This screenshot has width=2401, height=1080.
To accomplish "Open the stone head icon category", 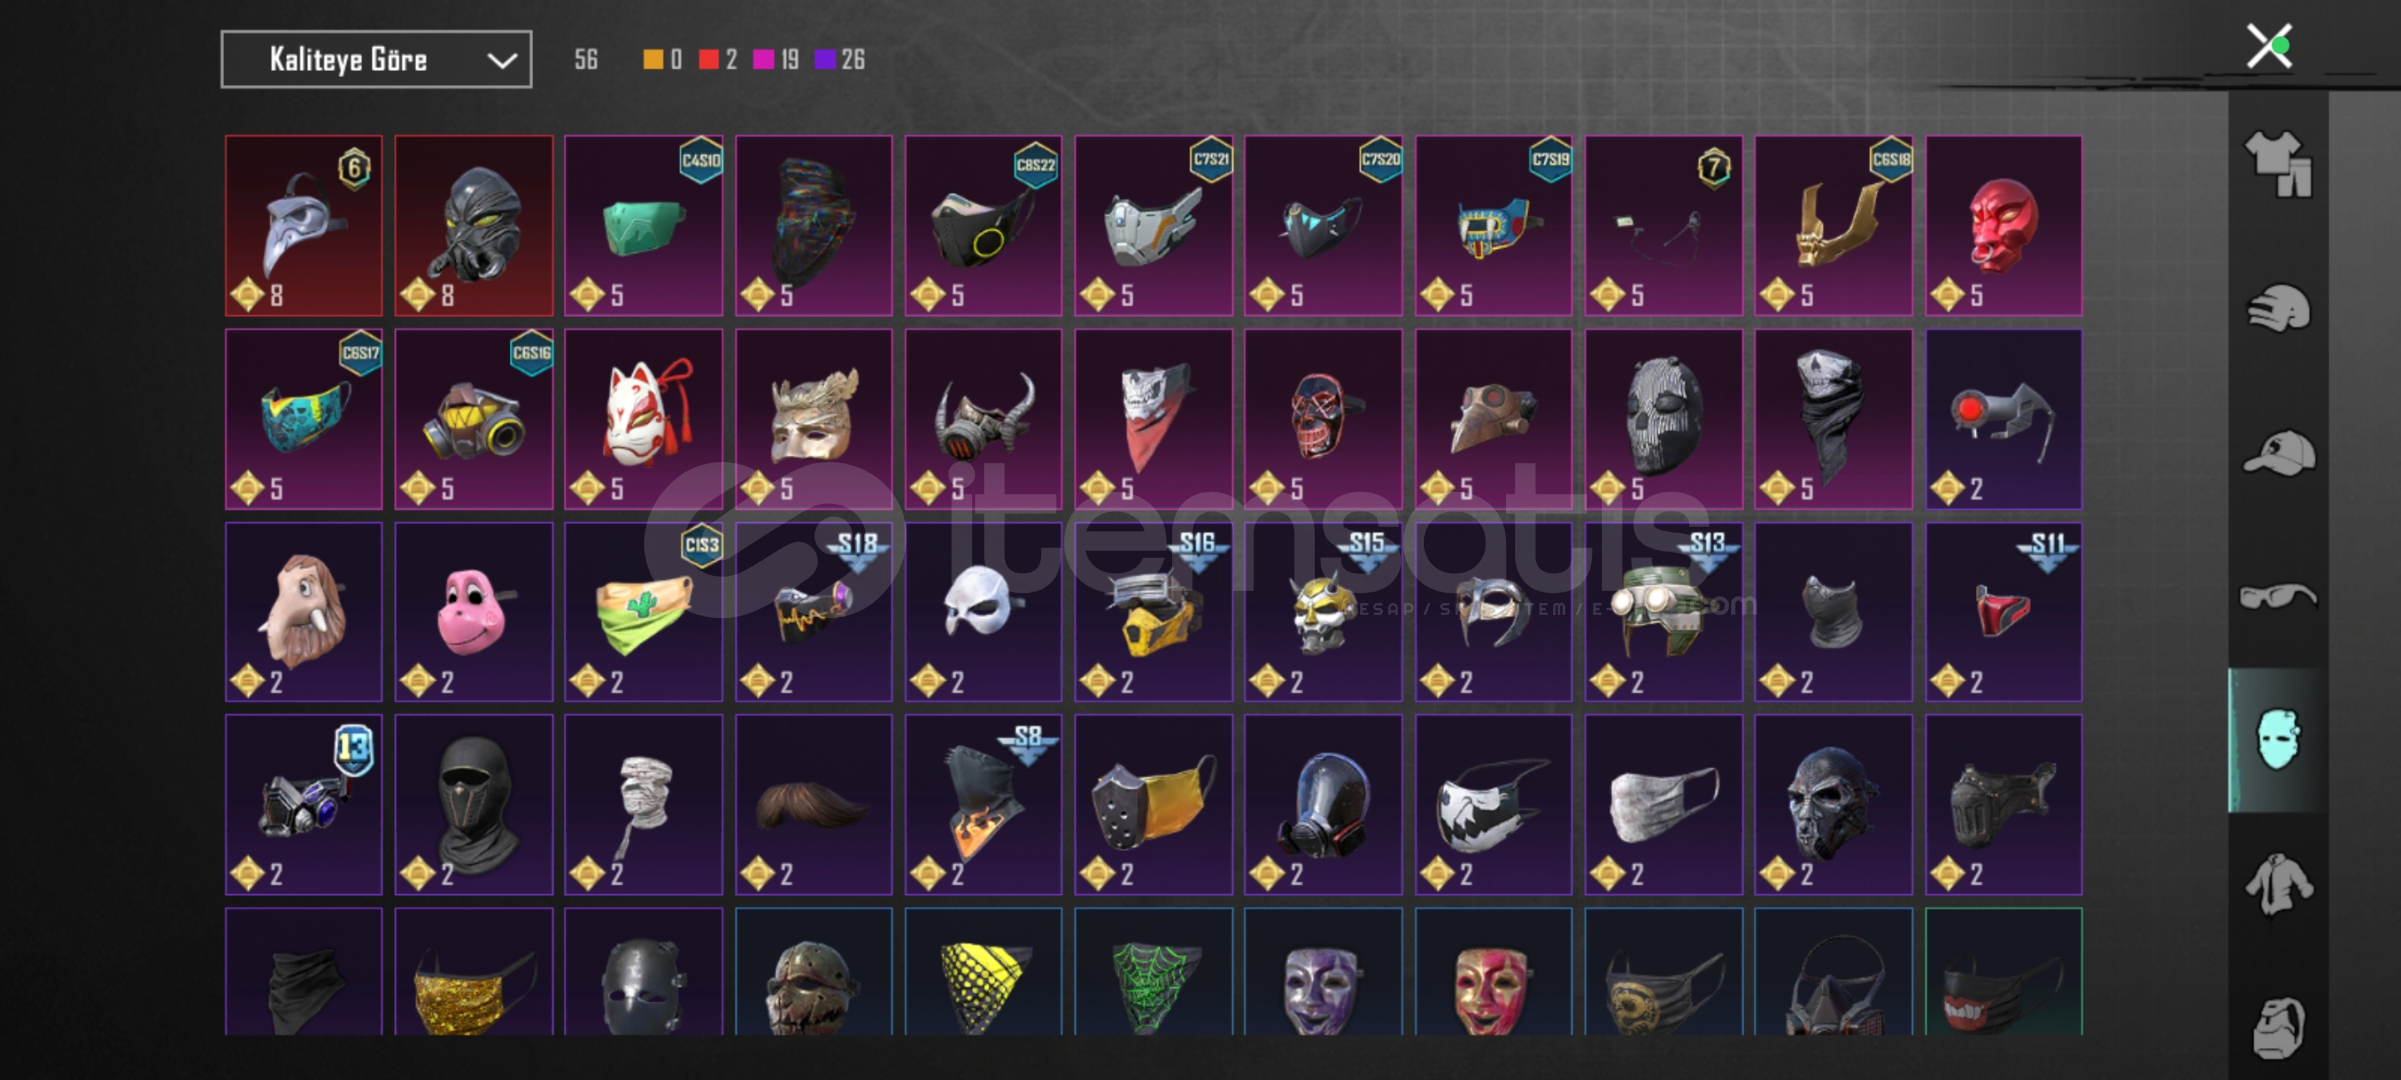I will [2278, 1027].
